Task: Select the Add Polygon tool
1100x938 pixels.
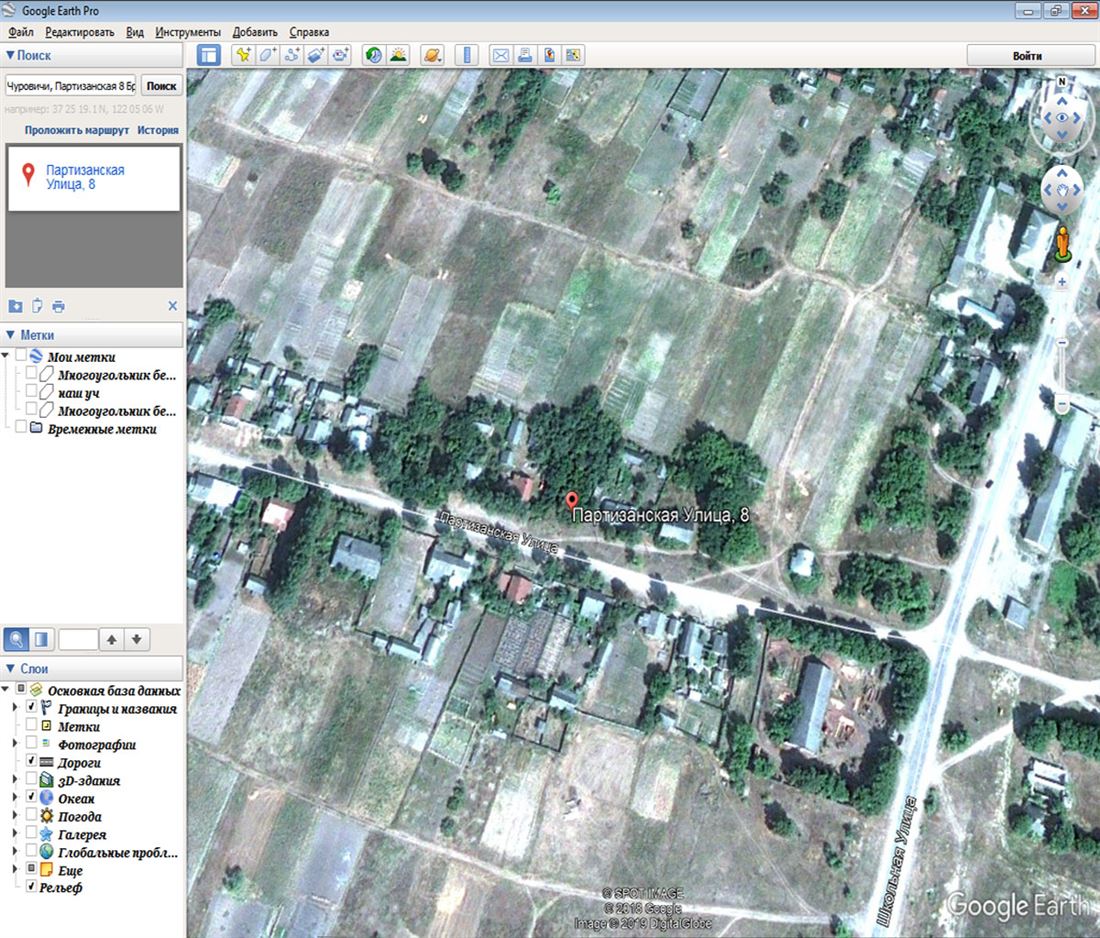Action: click(x=267, y=55)
